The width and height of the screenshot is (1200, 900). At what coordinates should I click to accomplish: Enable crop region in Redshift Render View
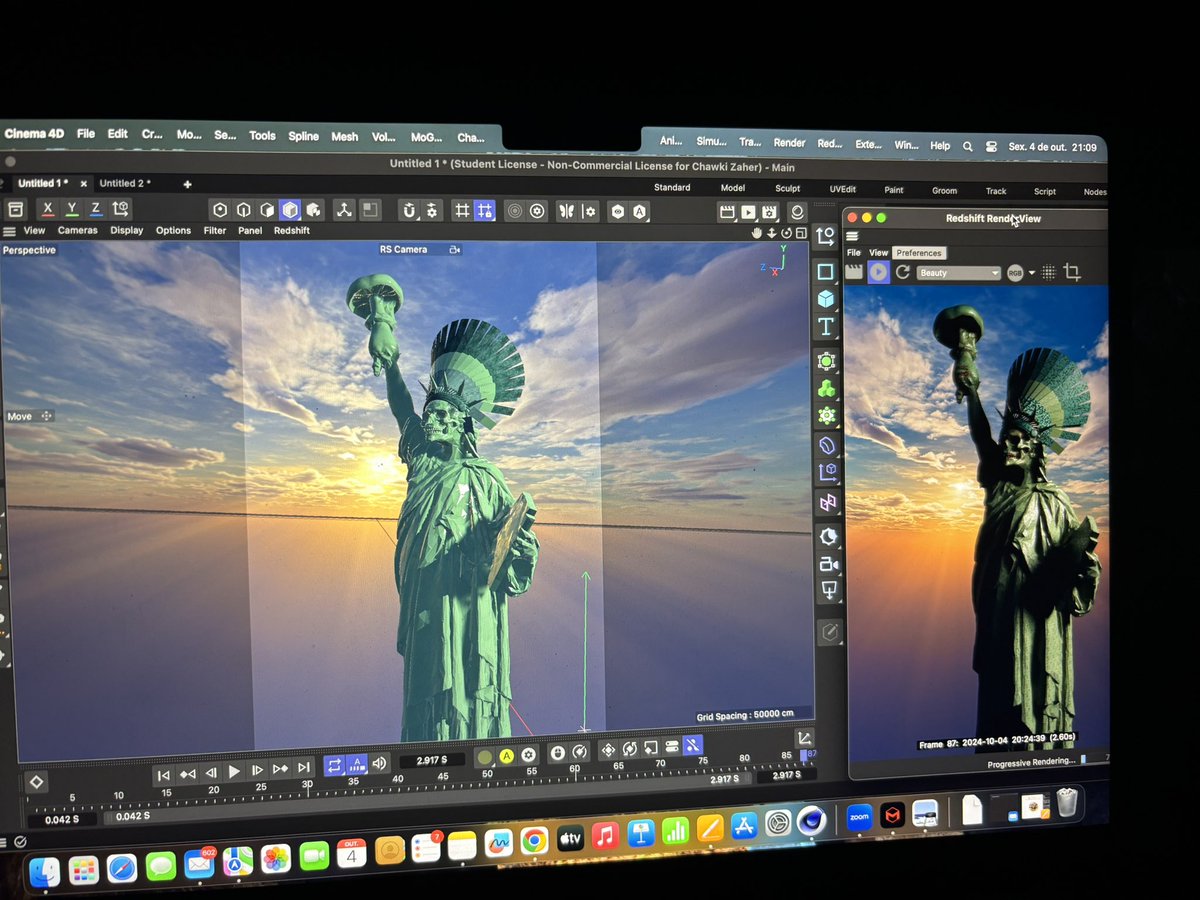tap(1072, 272)
